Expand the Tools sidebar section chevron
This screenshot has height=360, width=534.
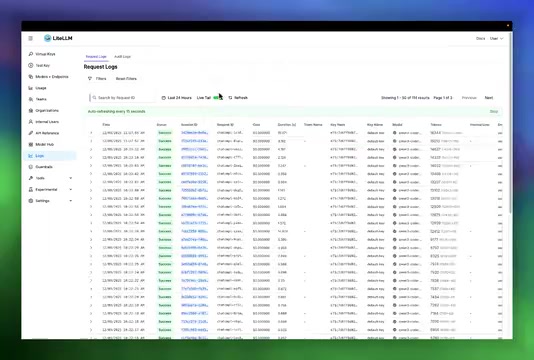point(70,178)
